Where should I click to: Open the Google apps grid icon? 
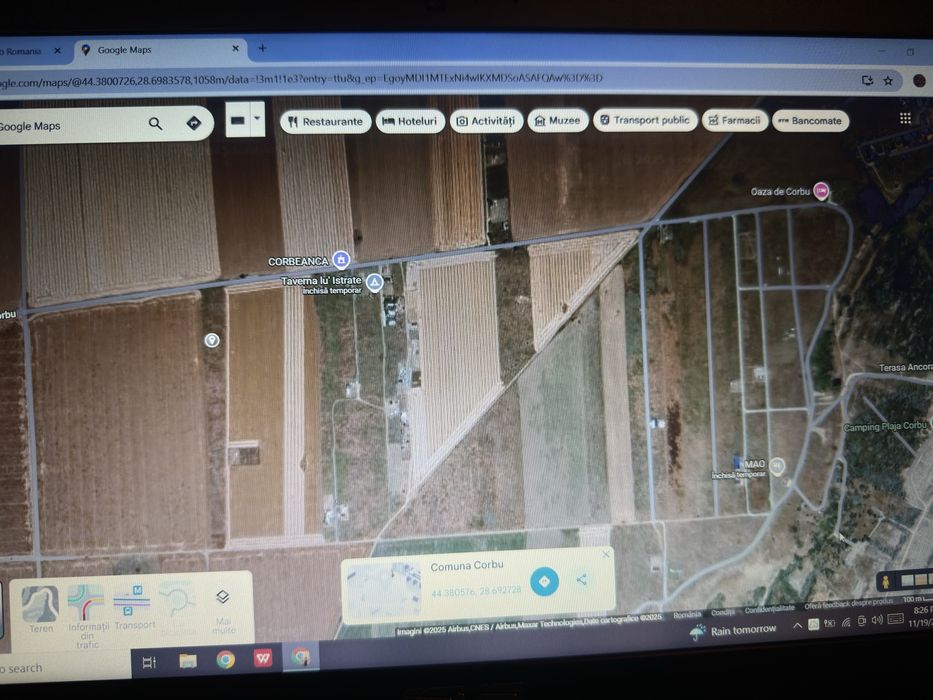(x=905, y=118)
